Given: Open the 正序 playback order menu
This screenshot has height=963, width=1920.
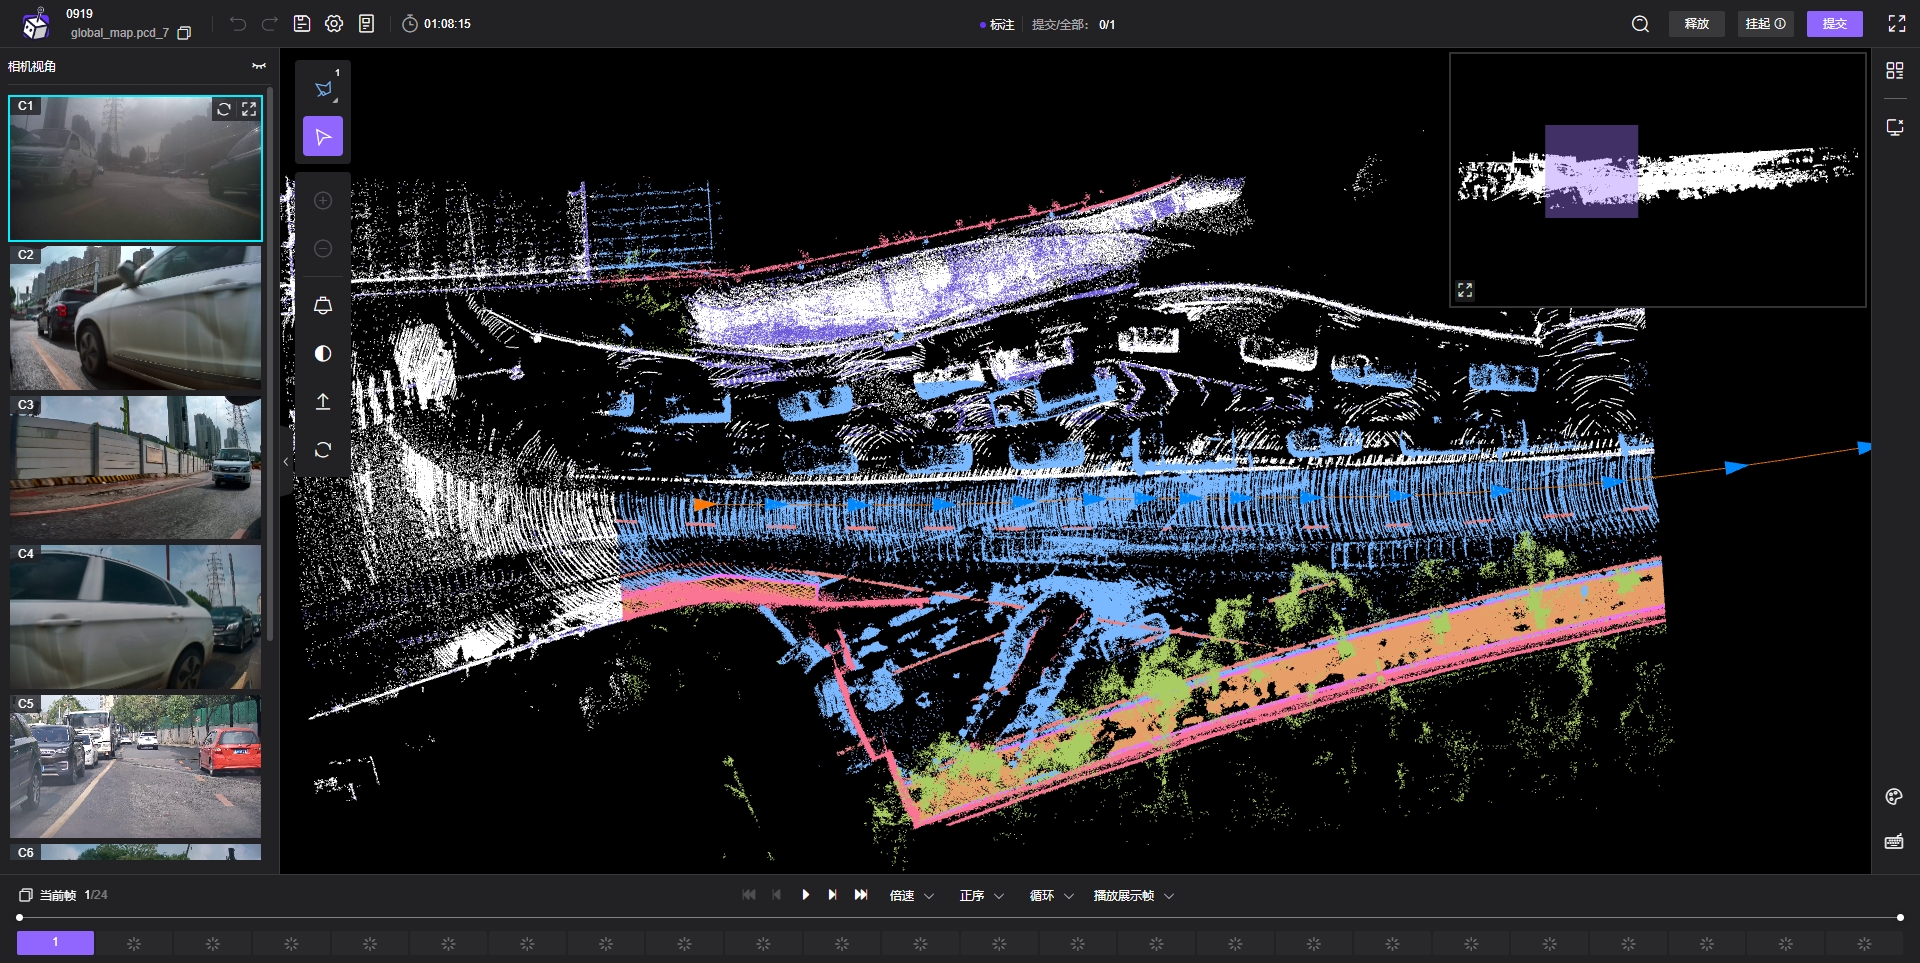Looking at the screenshot, I should 981,896.
